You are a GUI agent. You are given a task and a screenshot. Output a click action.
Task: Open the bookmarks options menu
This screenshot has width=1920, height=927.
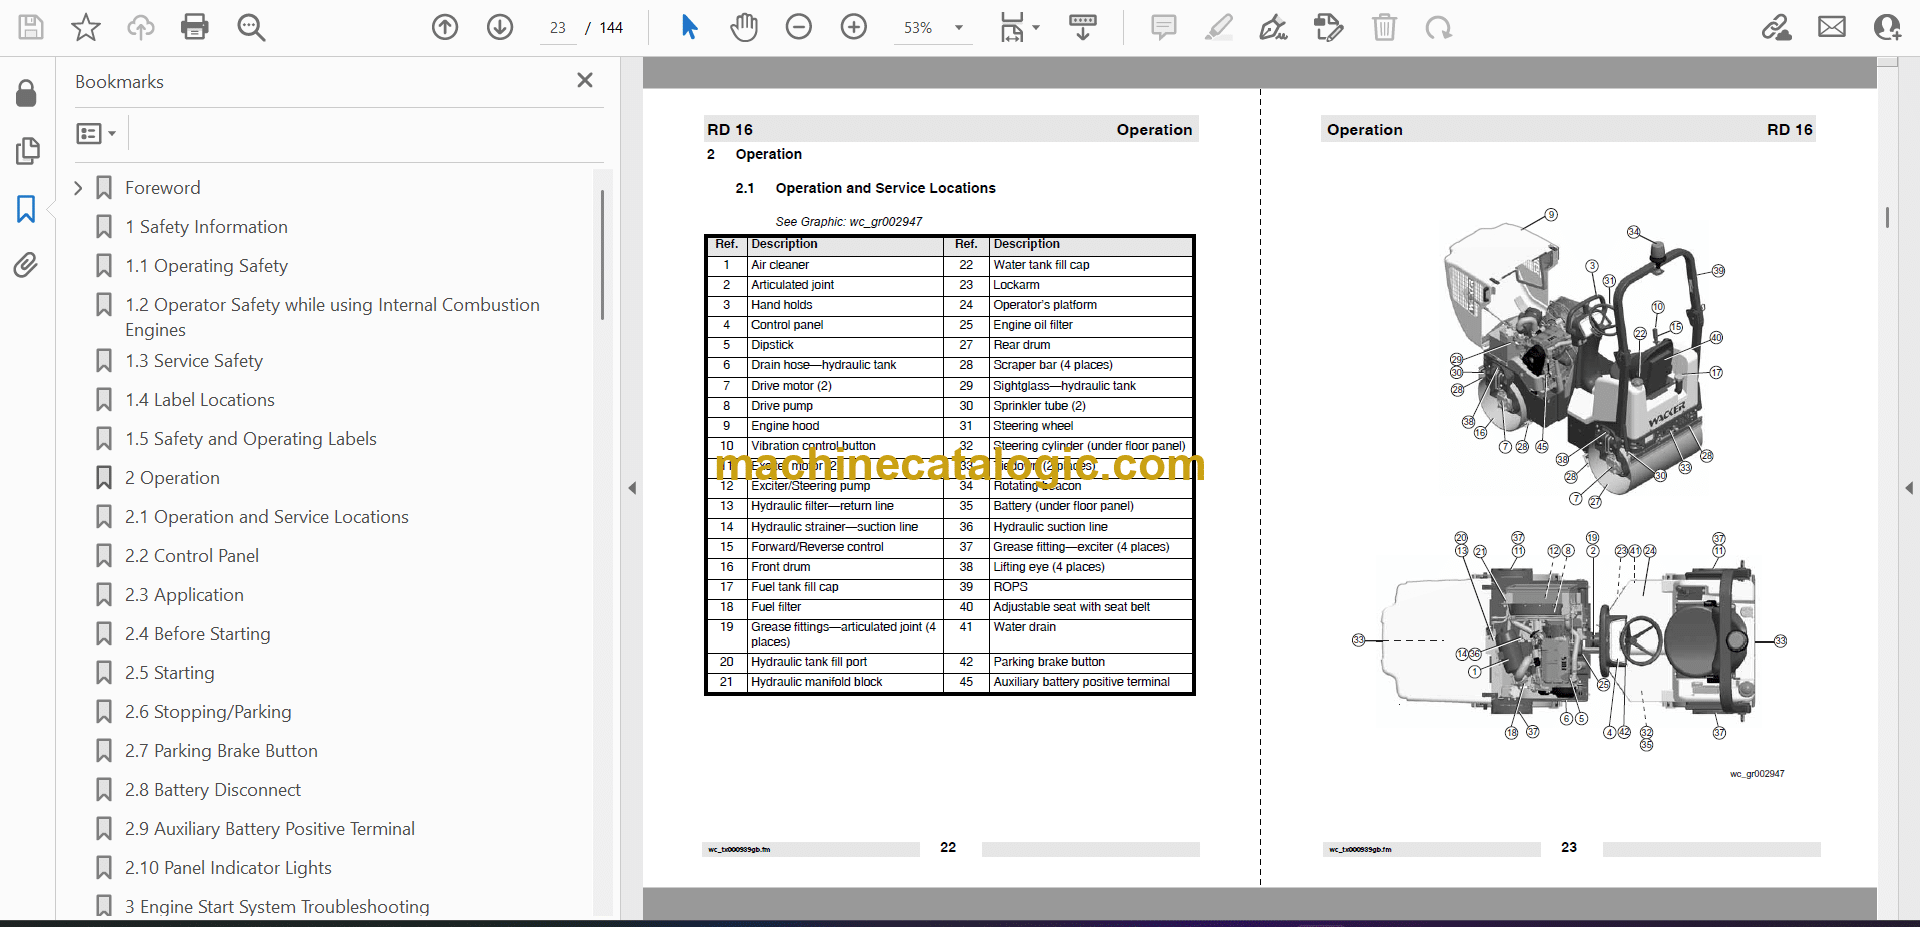96,133
